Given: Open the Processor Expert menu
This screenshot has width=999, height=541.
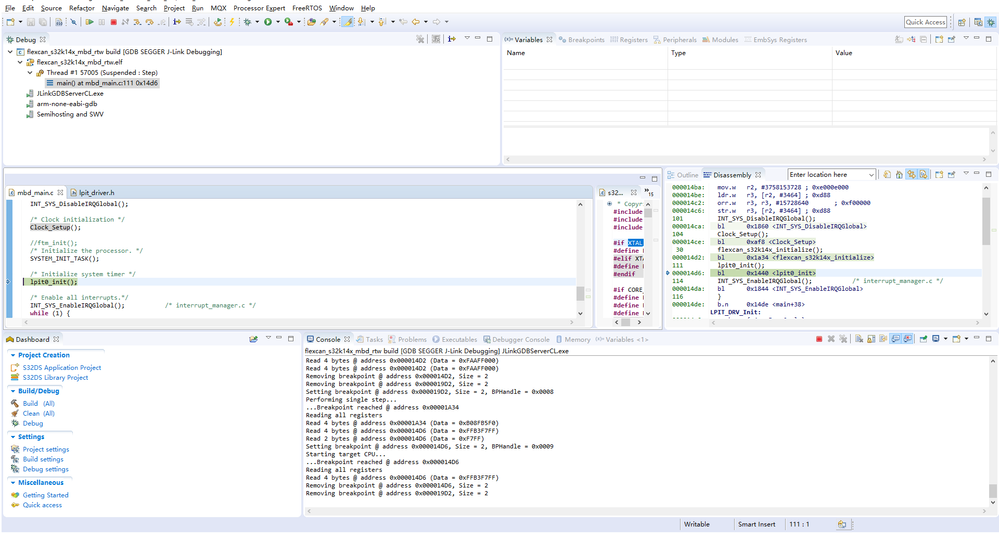Looking at the screenshot, I should point(259,8).
